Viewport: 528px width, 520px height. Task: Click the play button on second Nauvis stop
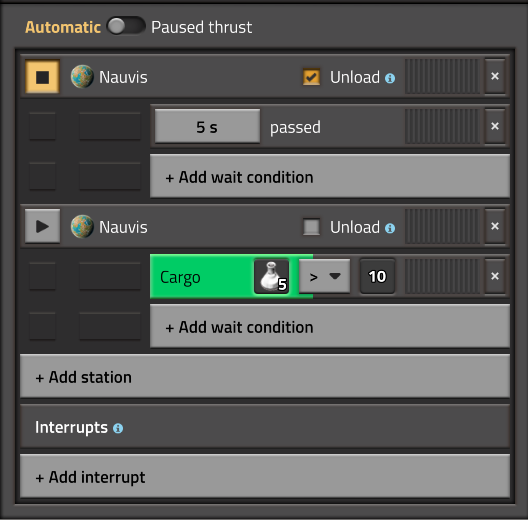(42, 226)
